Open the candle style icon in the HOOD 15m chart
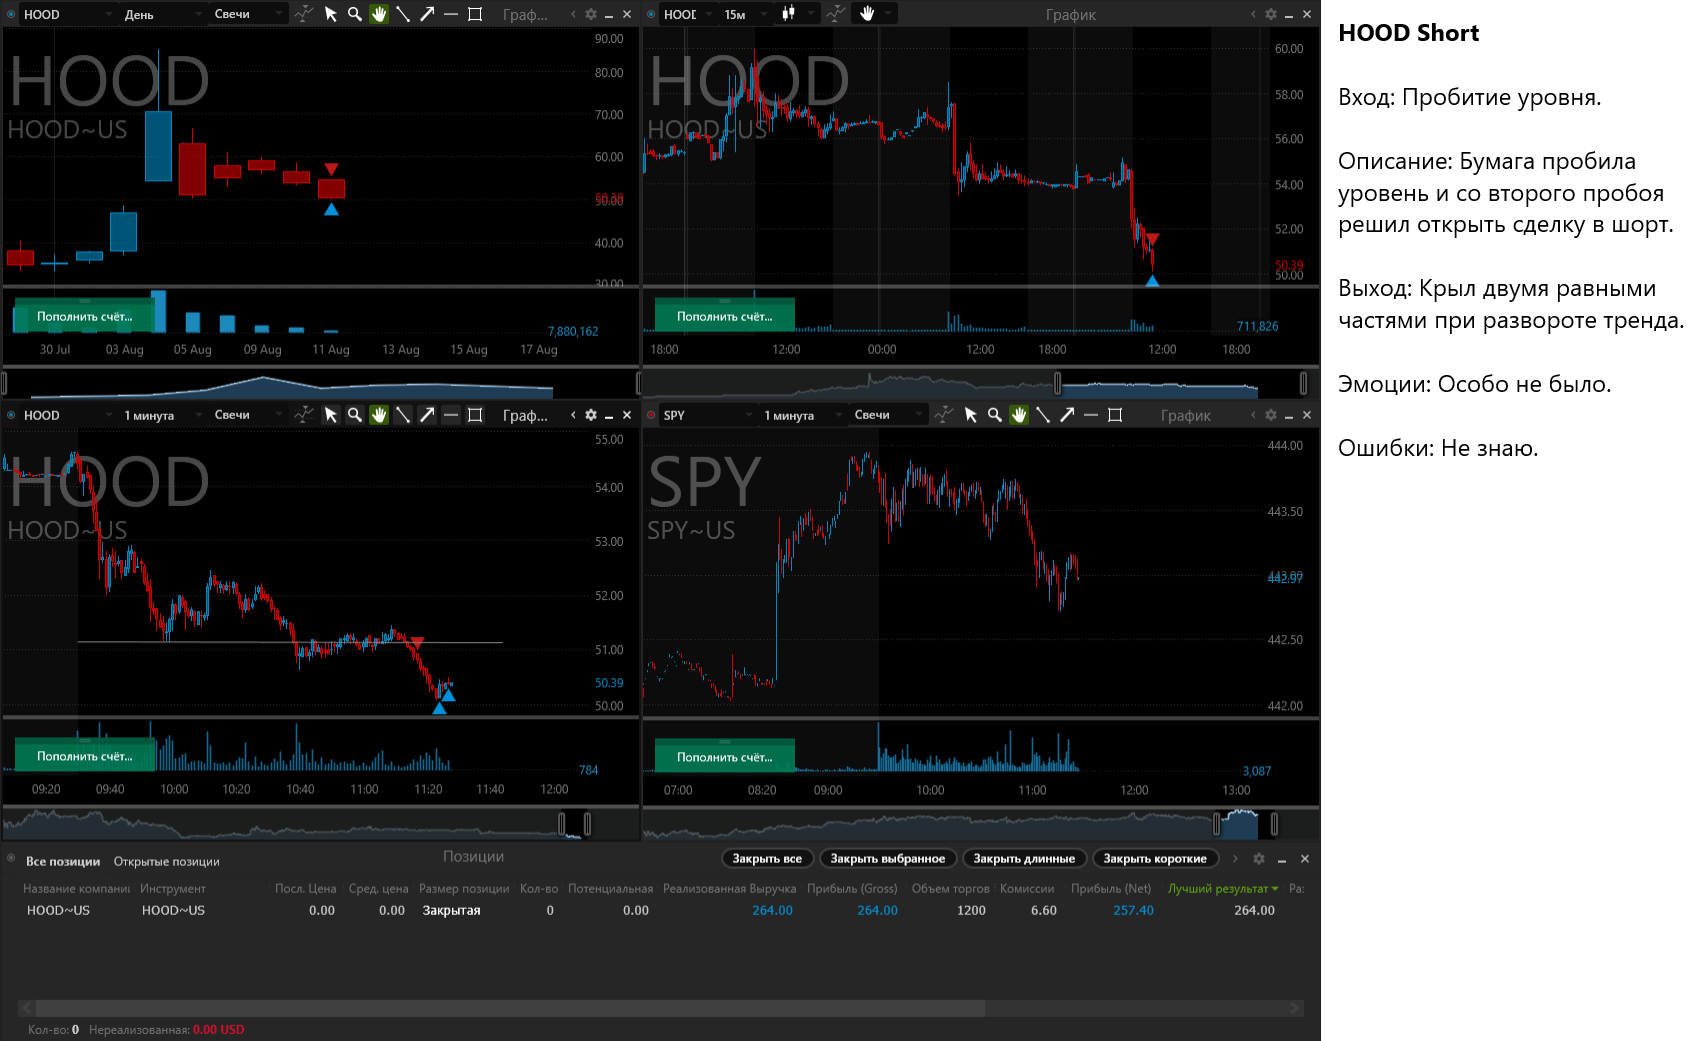1706x1041 pixels. click(788, 13)
